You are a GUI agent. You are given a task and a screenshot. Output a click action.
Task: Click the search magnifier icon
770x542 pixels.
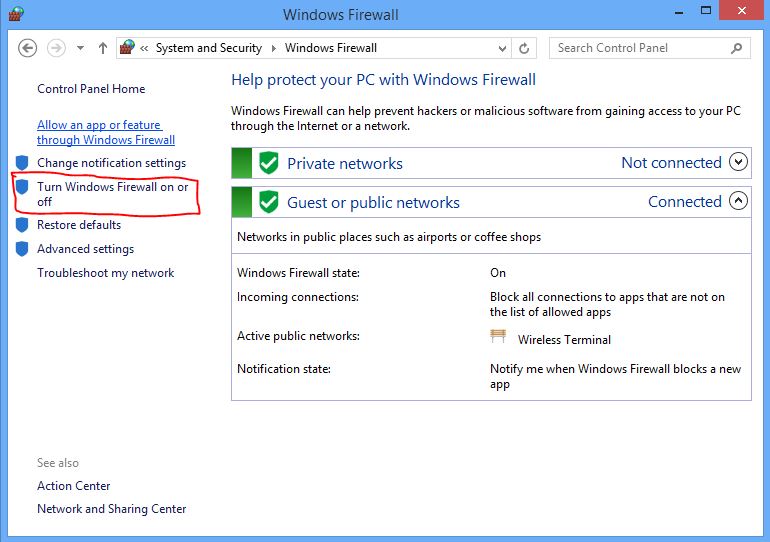click(x=736, y=48)
